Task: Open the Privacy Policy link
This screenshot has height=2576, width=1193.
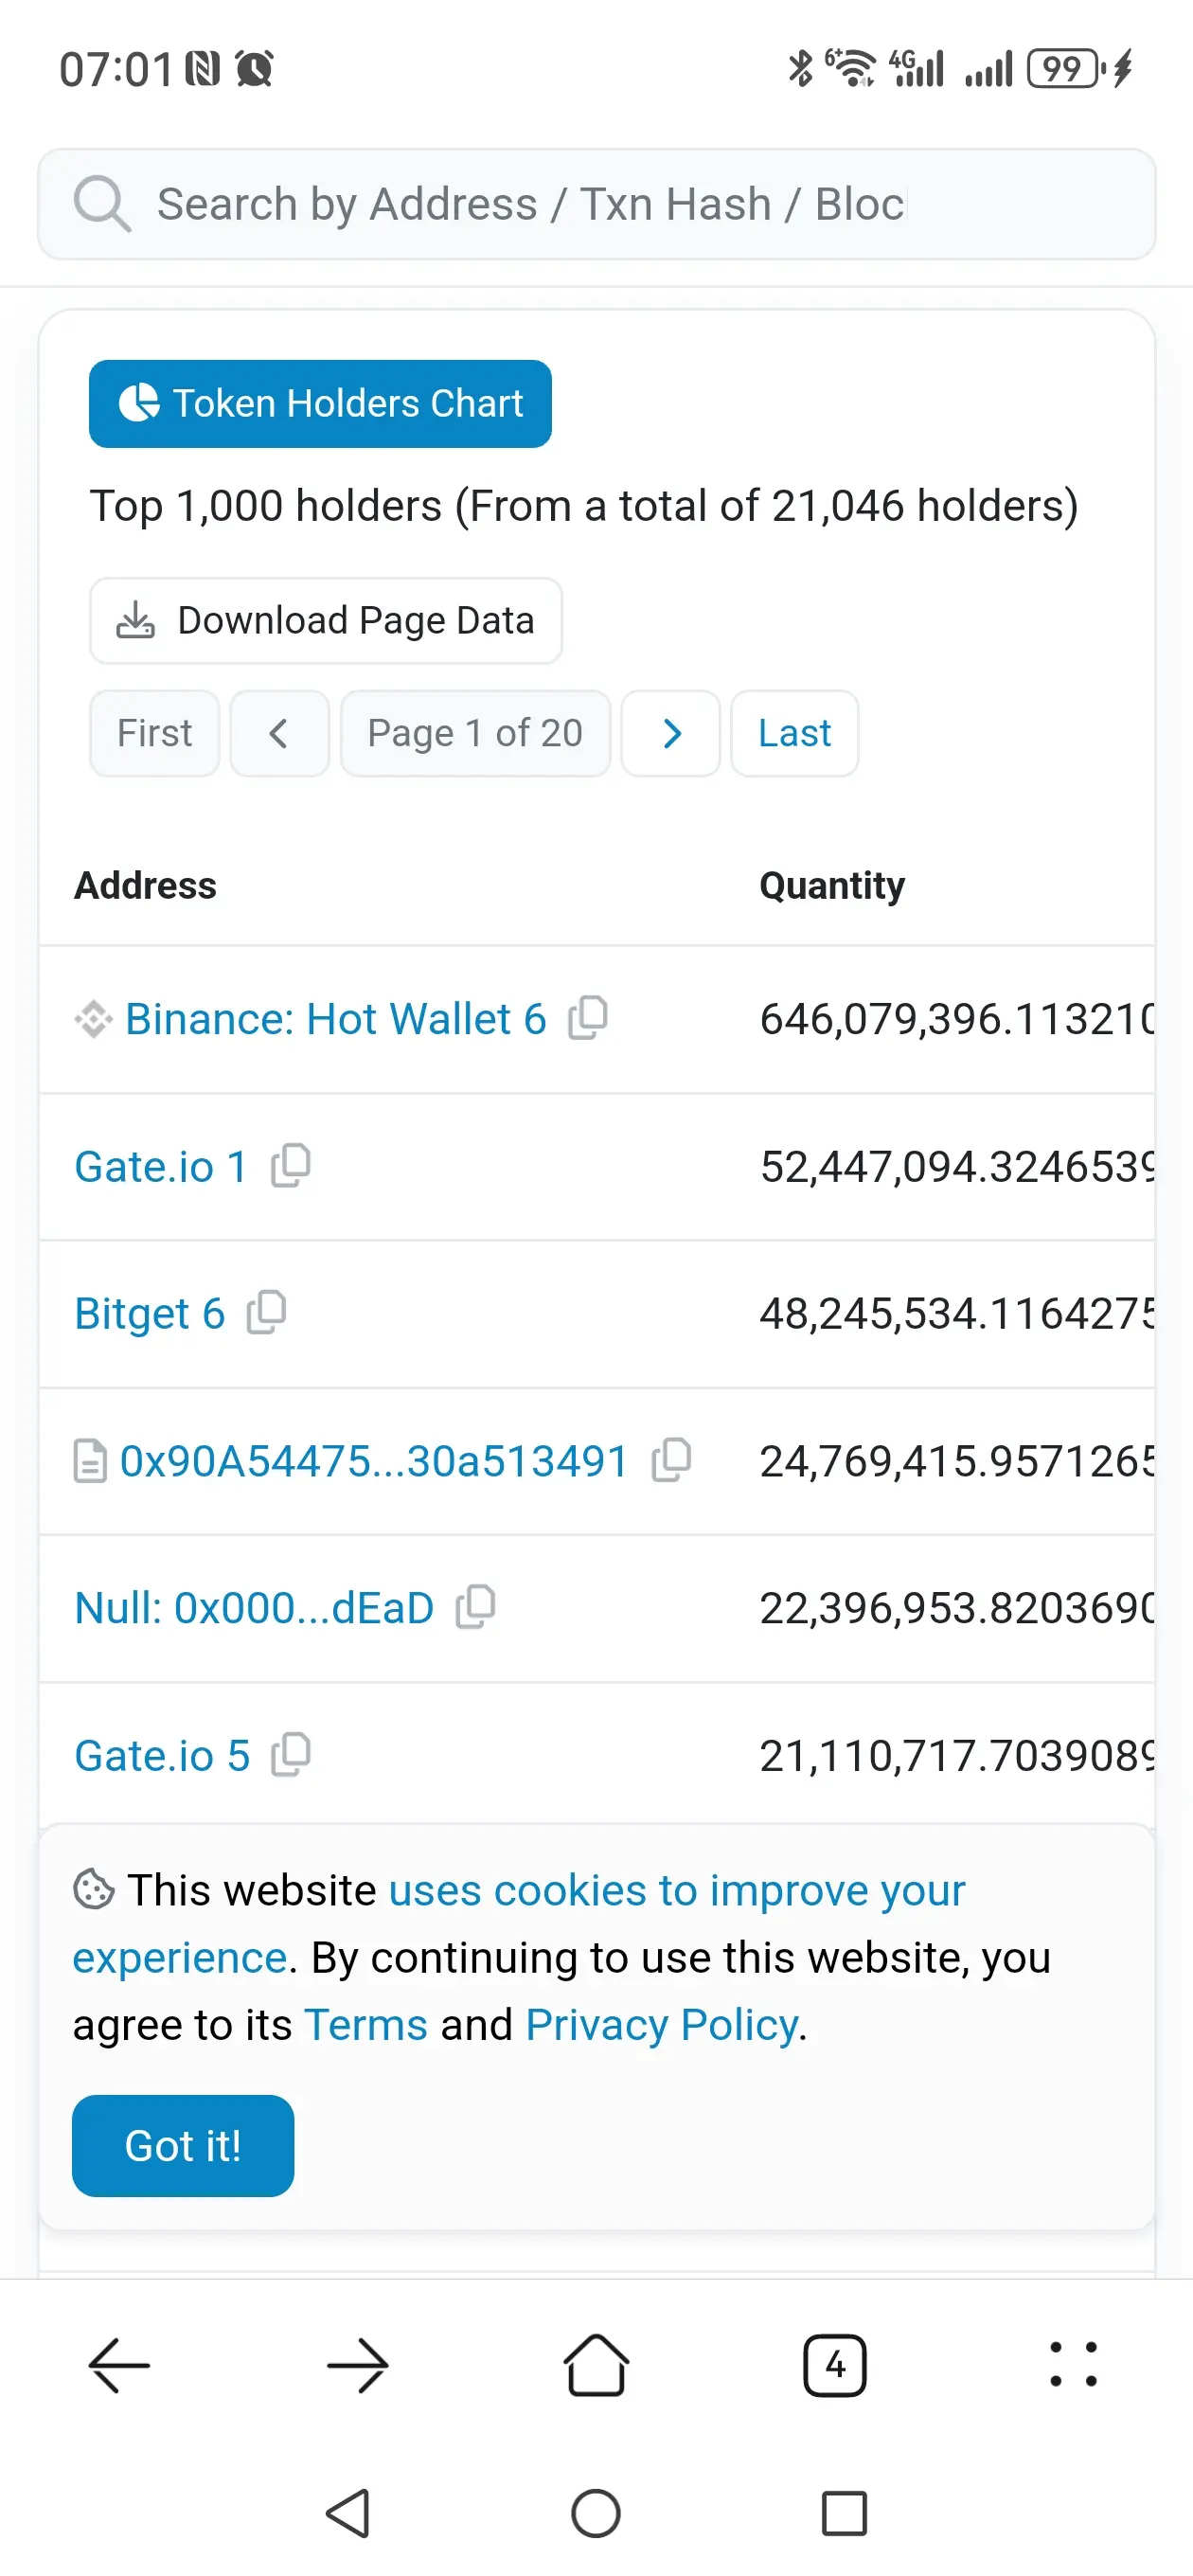Action: (662, 2025)
